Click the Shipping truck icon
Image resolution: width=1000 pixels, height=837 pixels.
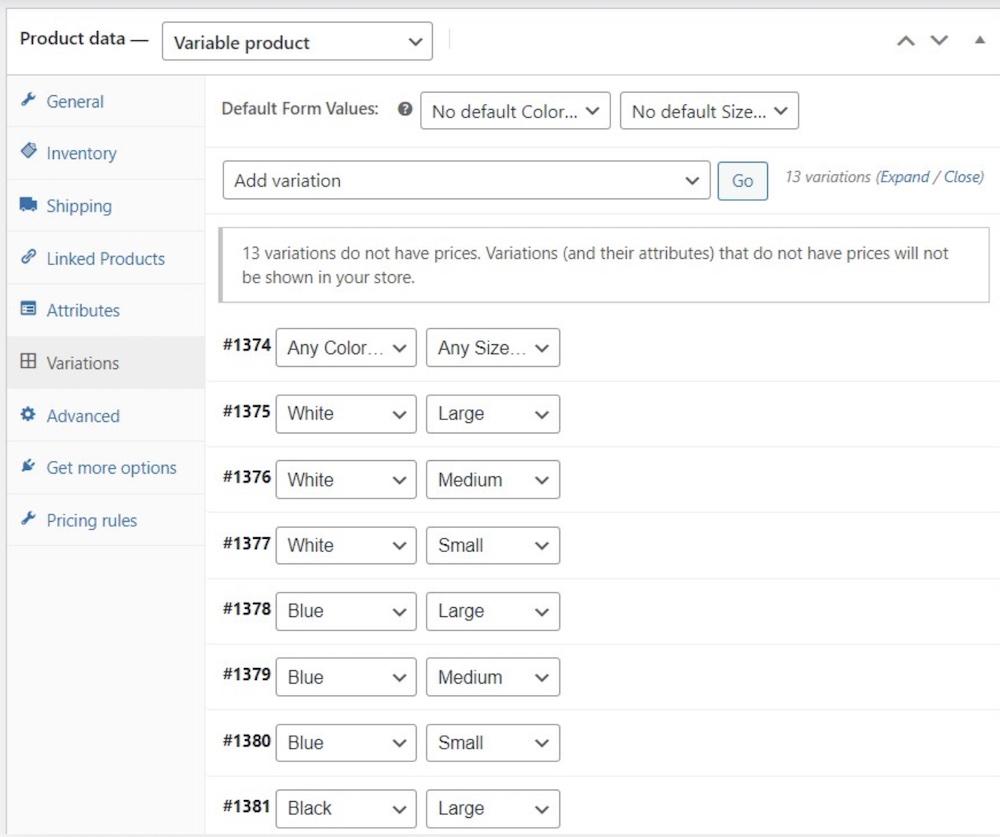28,204
